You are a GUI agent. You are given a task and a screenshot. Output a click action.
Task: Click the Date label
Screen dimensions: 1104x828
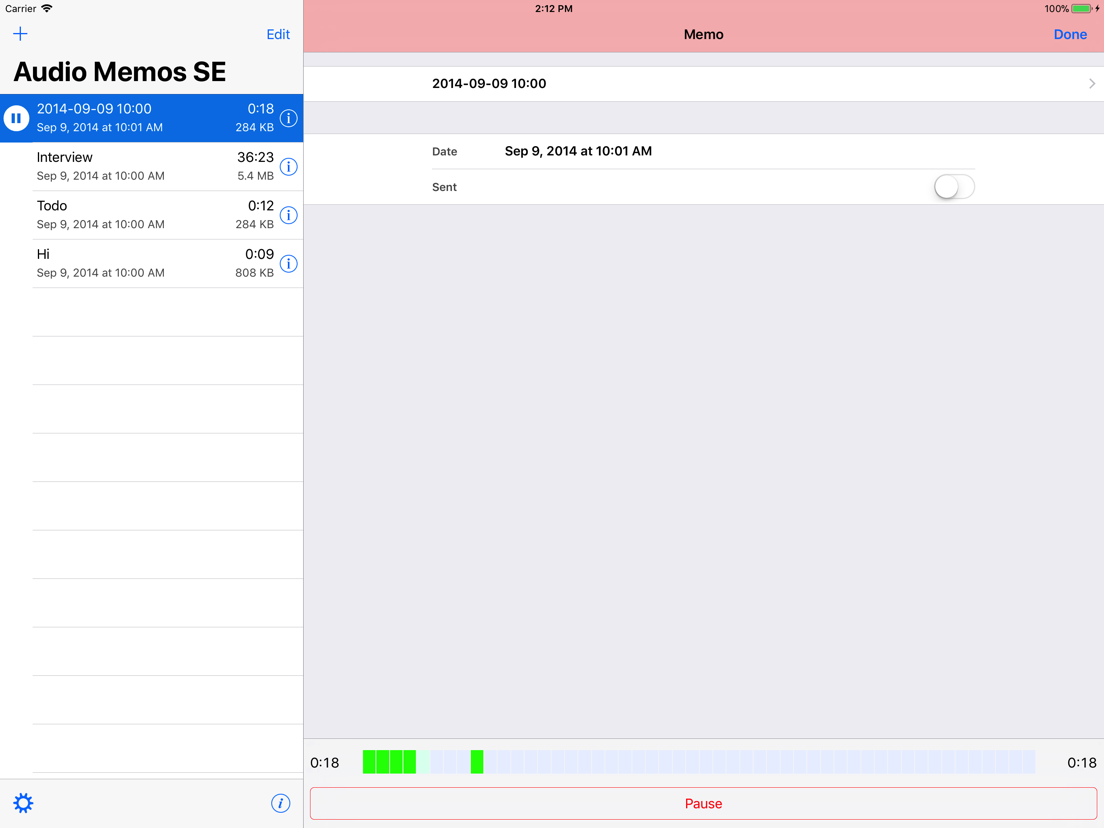pos(444,151)
